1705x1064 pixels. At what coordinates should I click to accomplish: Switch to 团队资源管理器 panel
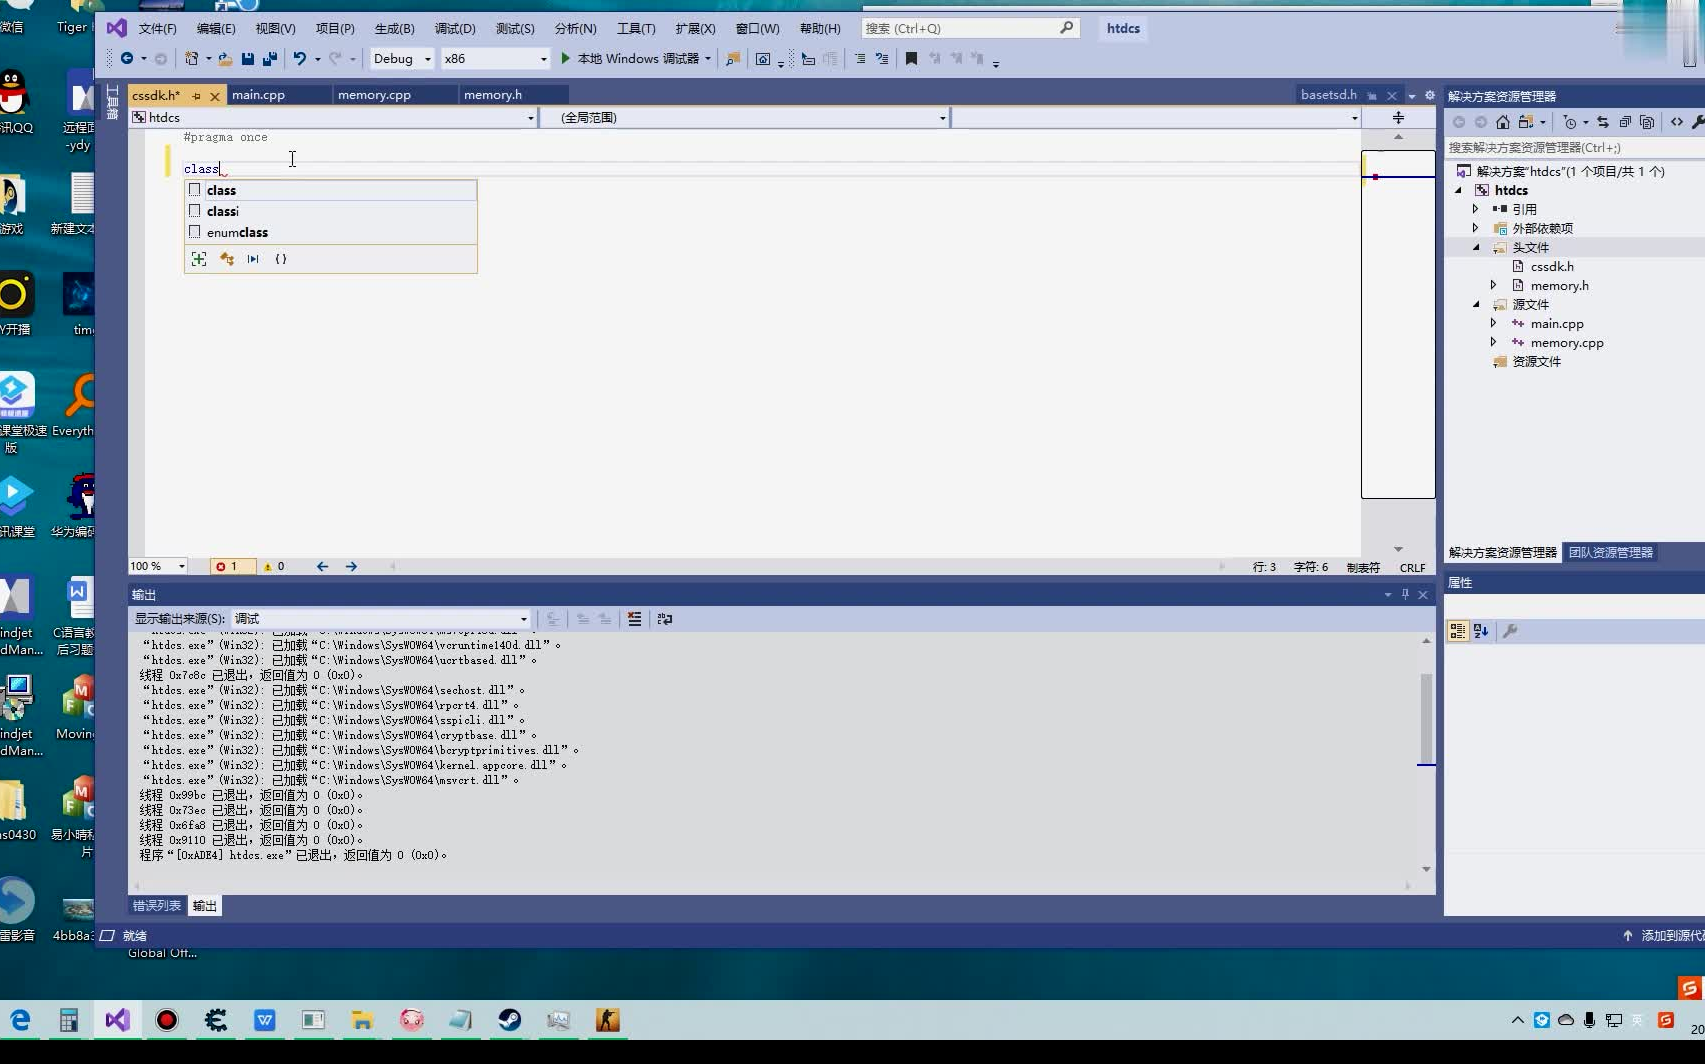[1611, 551]
